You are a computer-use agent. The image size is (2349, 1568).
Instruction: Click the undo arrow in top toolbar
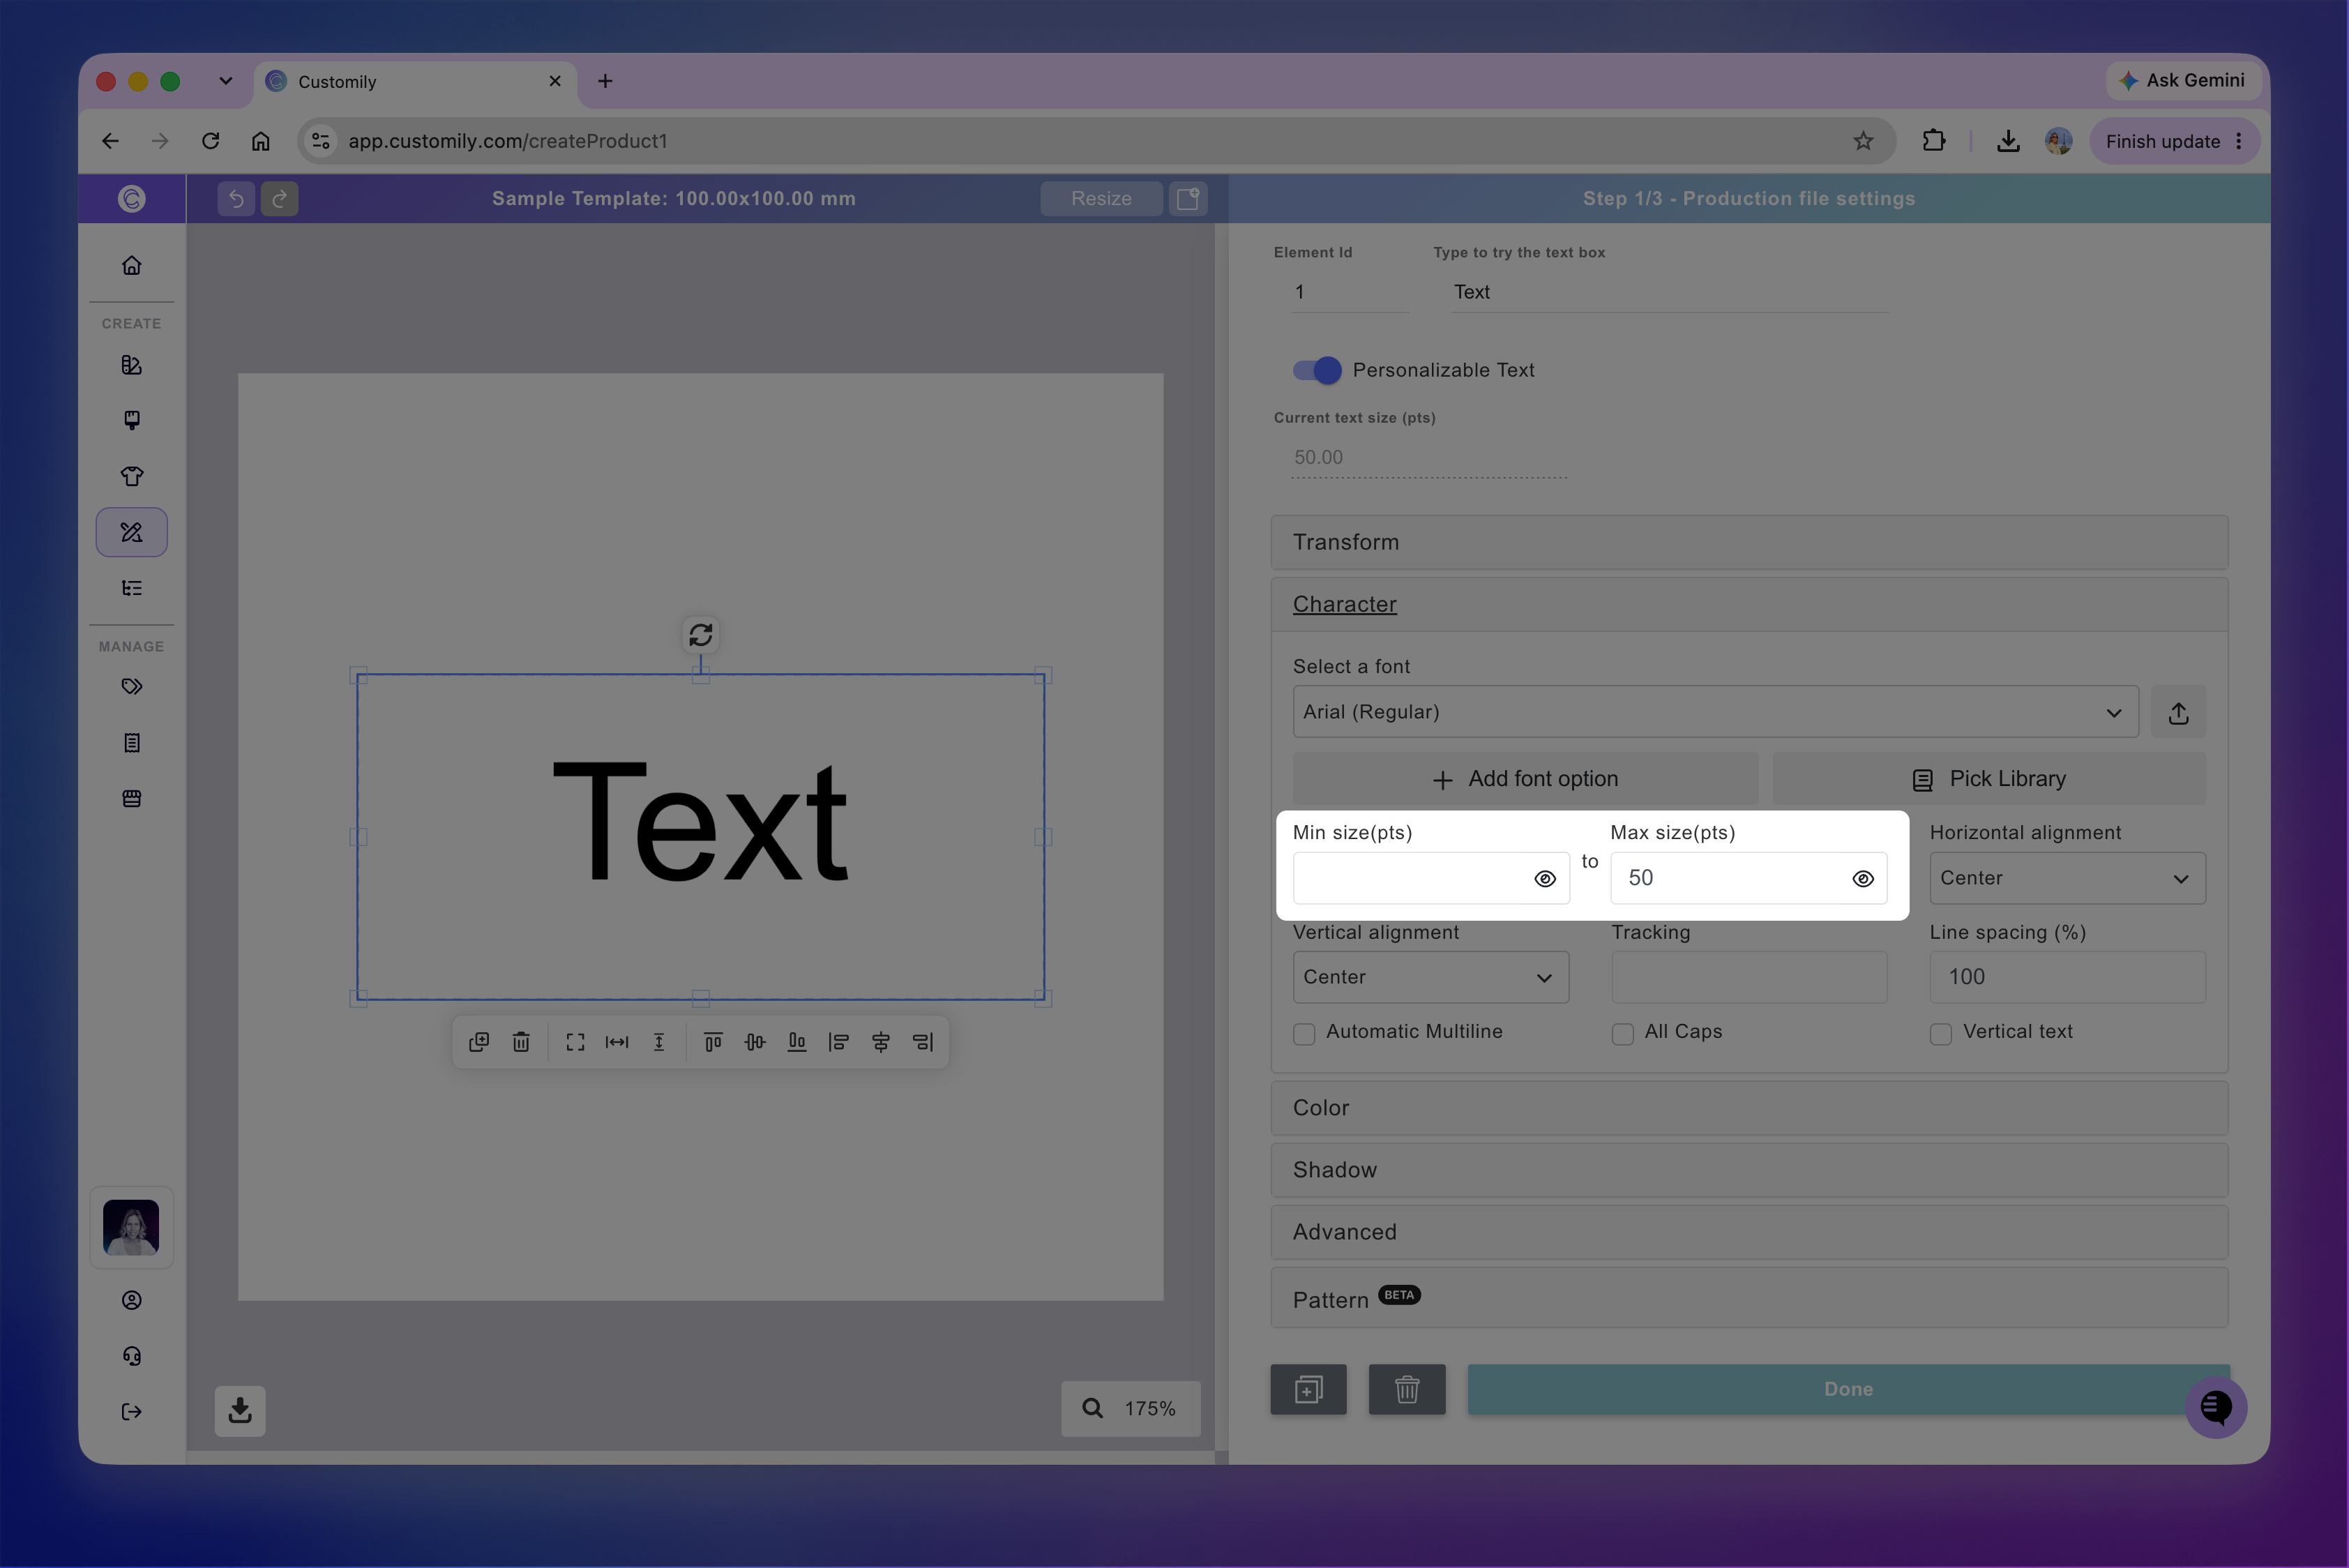coord(236,199)
